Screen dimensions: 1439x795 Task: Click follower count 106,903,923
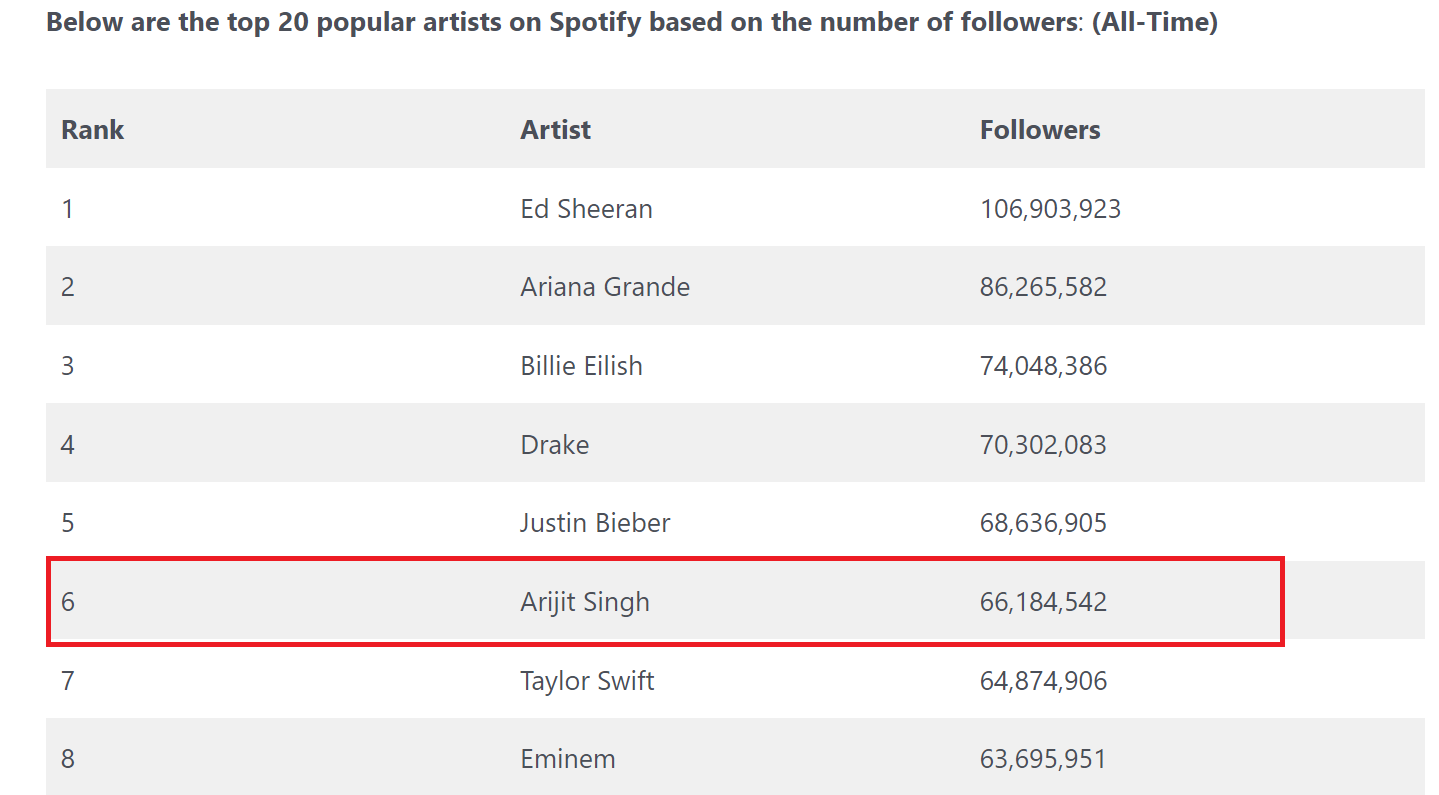(x=1050, y=209)
